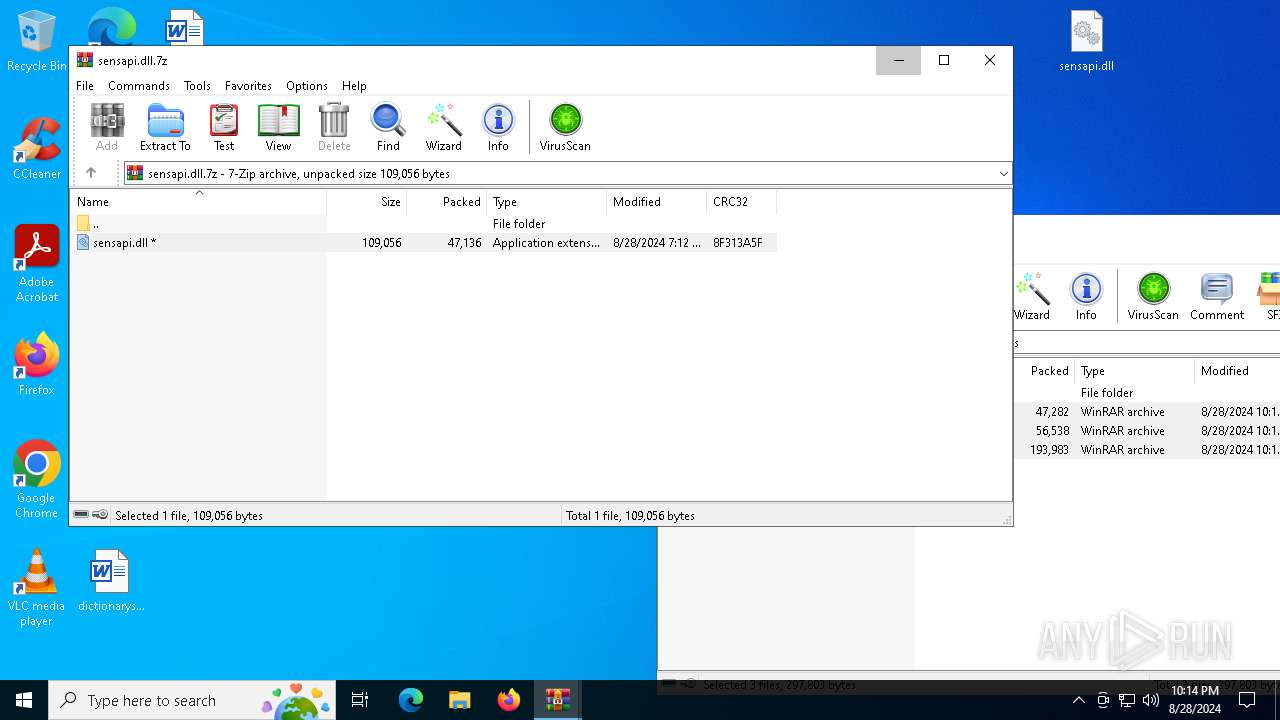Click the disk drive icon in status bar

(x=81, y=515)
